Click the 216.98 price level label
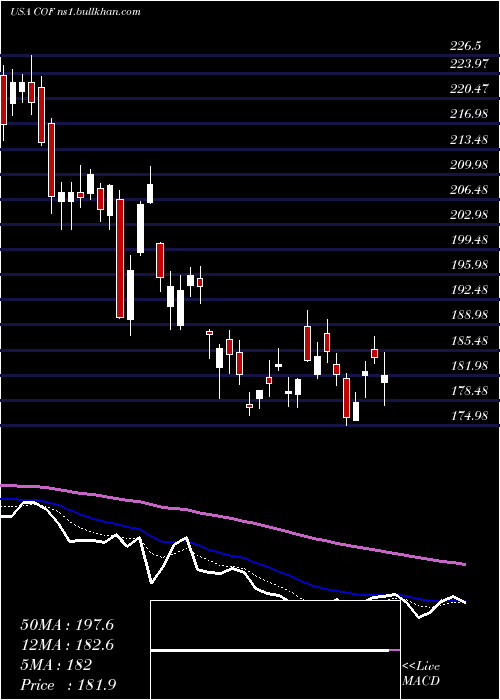The height and width of the screenshot is (700, 500). click(x=469, y=114)
